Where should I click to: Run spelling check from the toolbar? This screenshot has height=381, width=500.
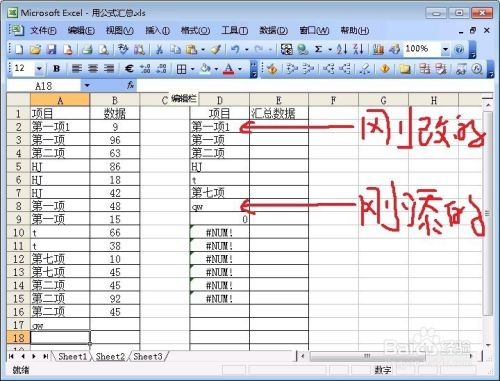[x=123, y=50]
